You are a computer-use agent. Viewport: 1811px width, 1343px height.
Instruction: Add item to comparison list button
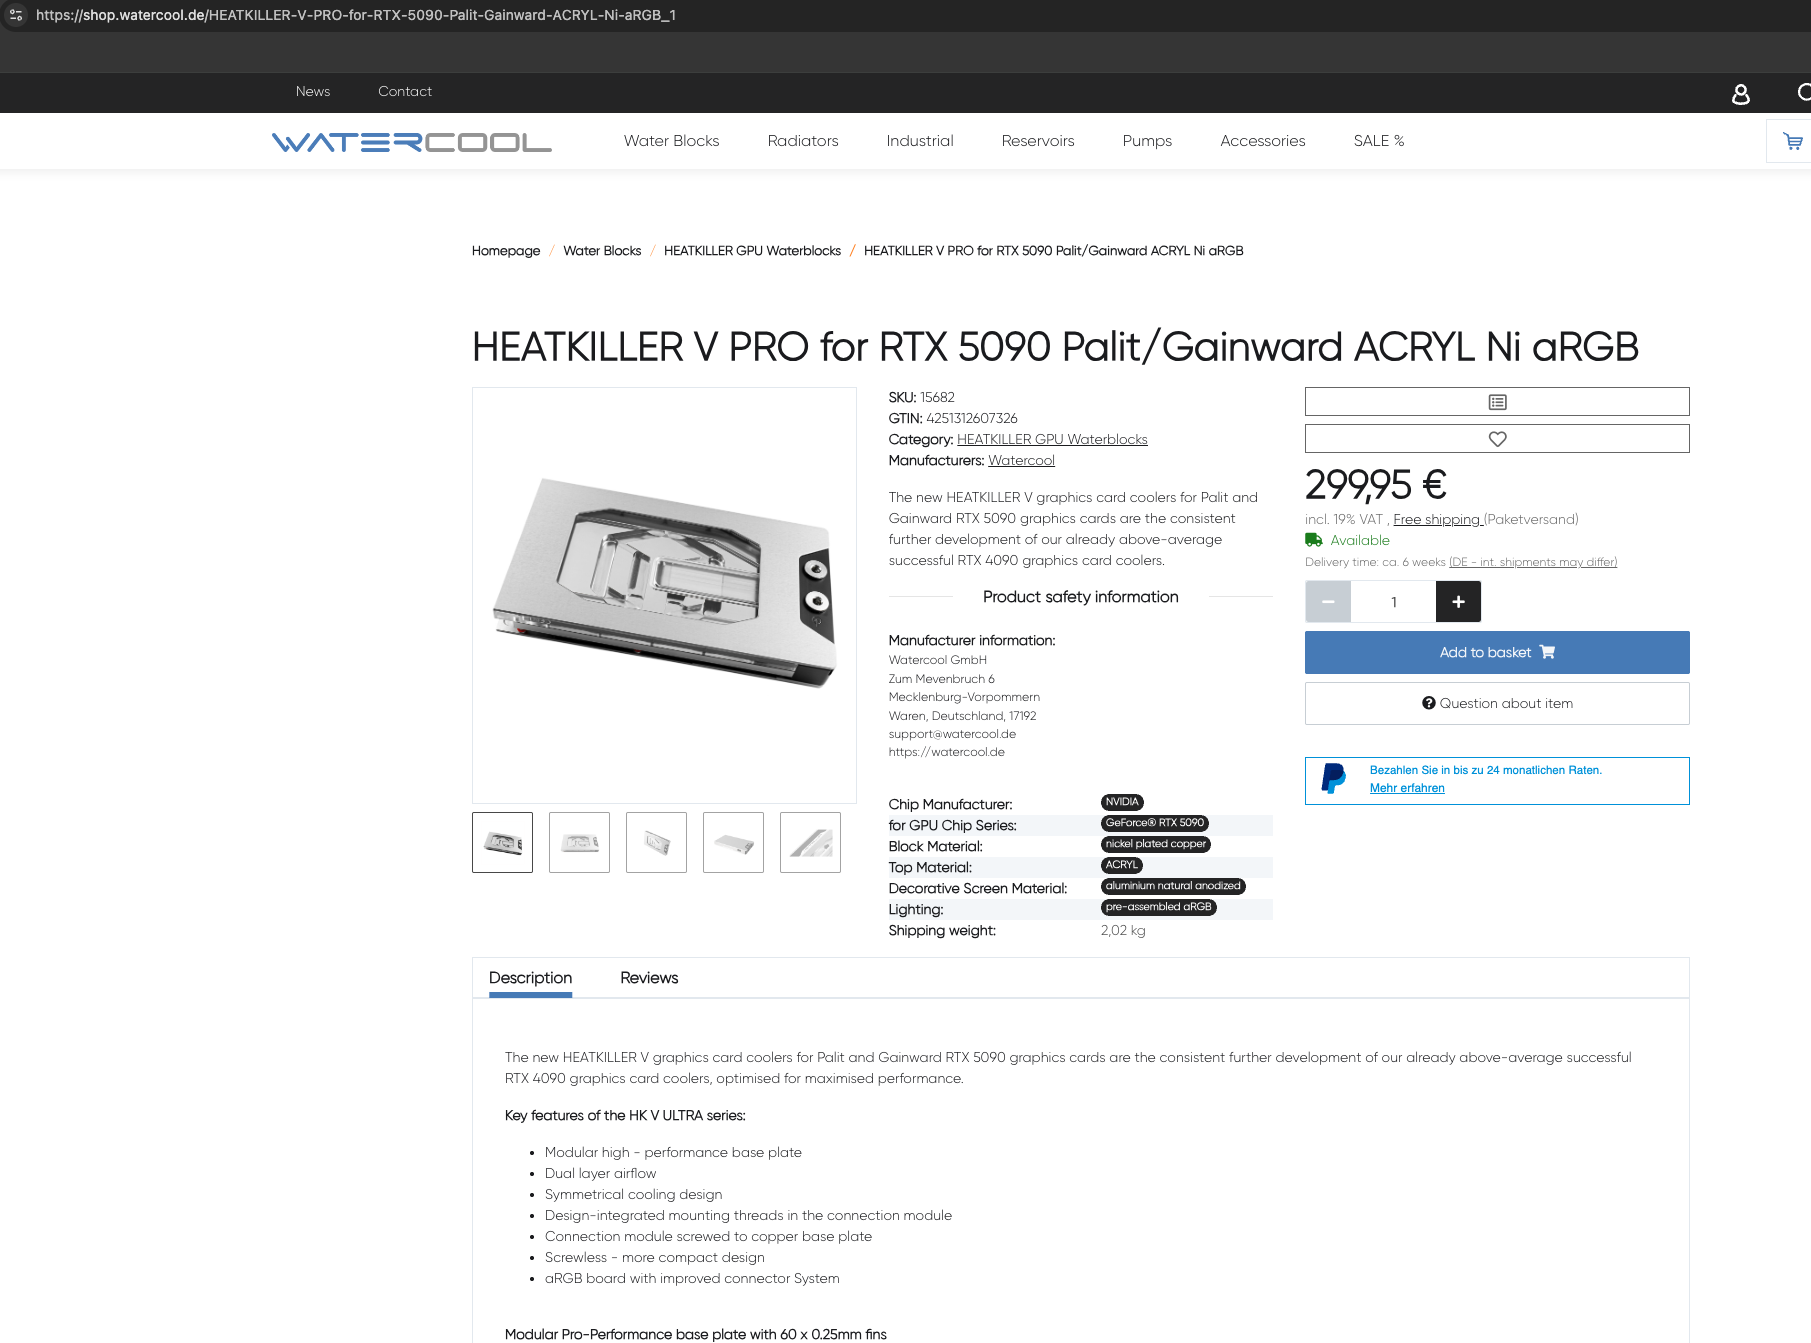pyautogui.click(x=1497, y=402)
